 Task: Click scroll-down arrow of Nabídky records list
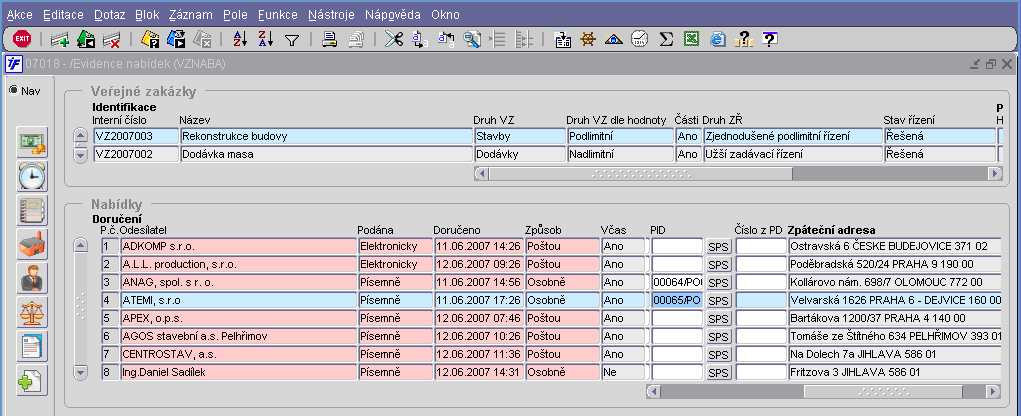click(81, 372)
